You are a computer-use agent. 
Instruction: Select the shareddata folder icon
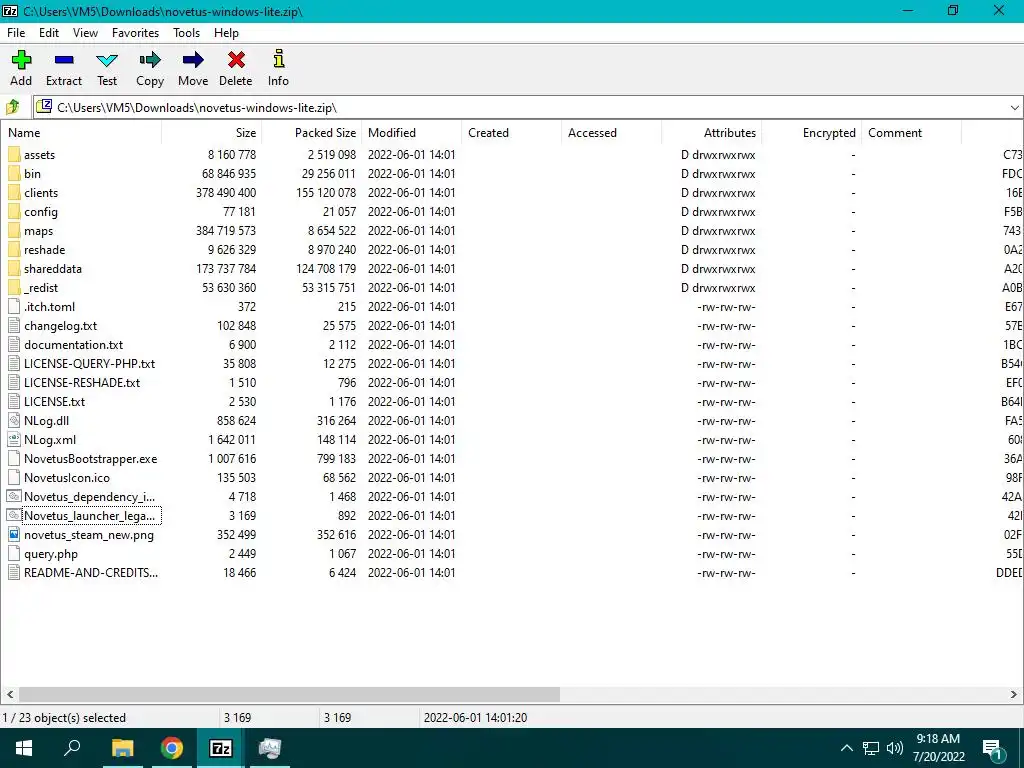coord(14,268)
